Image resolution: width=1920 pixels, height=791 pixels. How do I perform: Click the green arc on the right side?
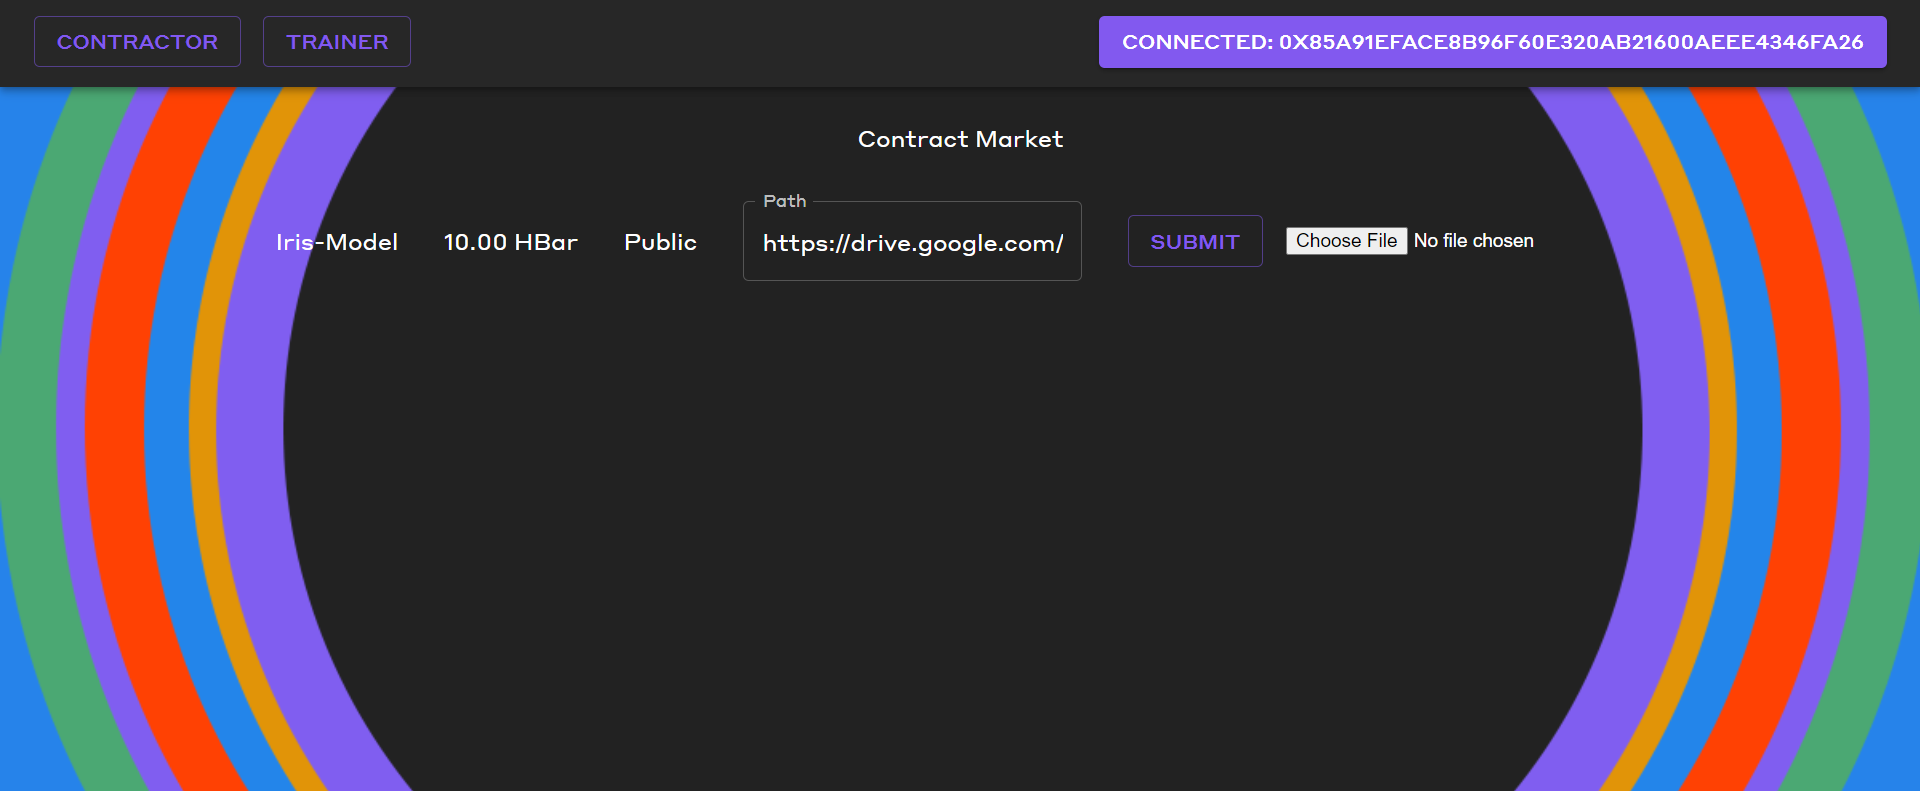pos(1893,430)
